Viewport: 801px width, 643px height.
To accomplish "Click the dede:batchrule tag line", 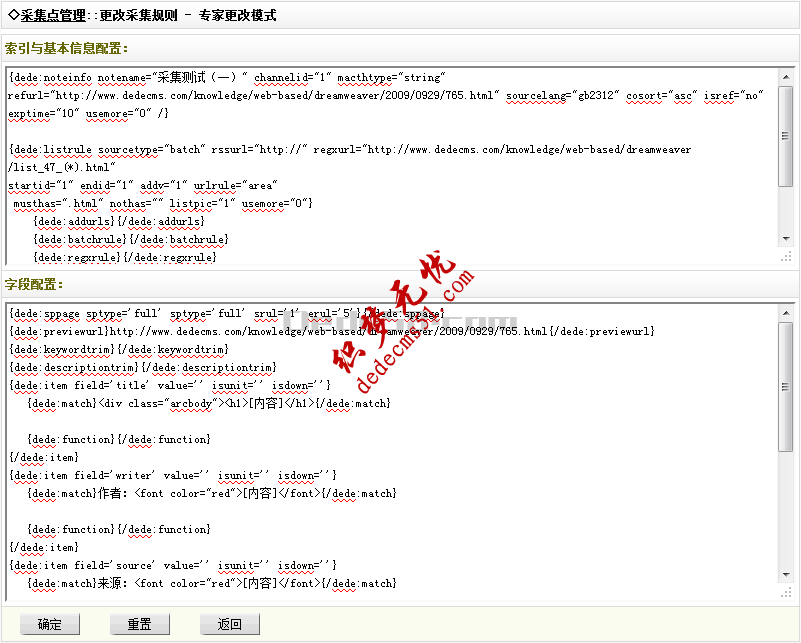I will tap(130, 239).
